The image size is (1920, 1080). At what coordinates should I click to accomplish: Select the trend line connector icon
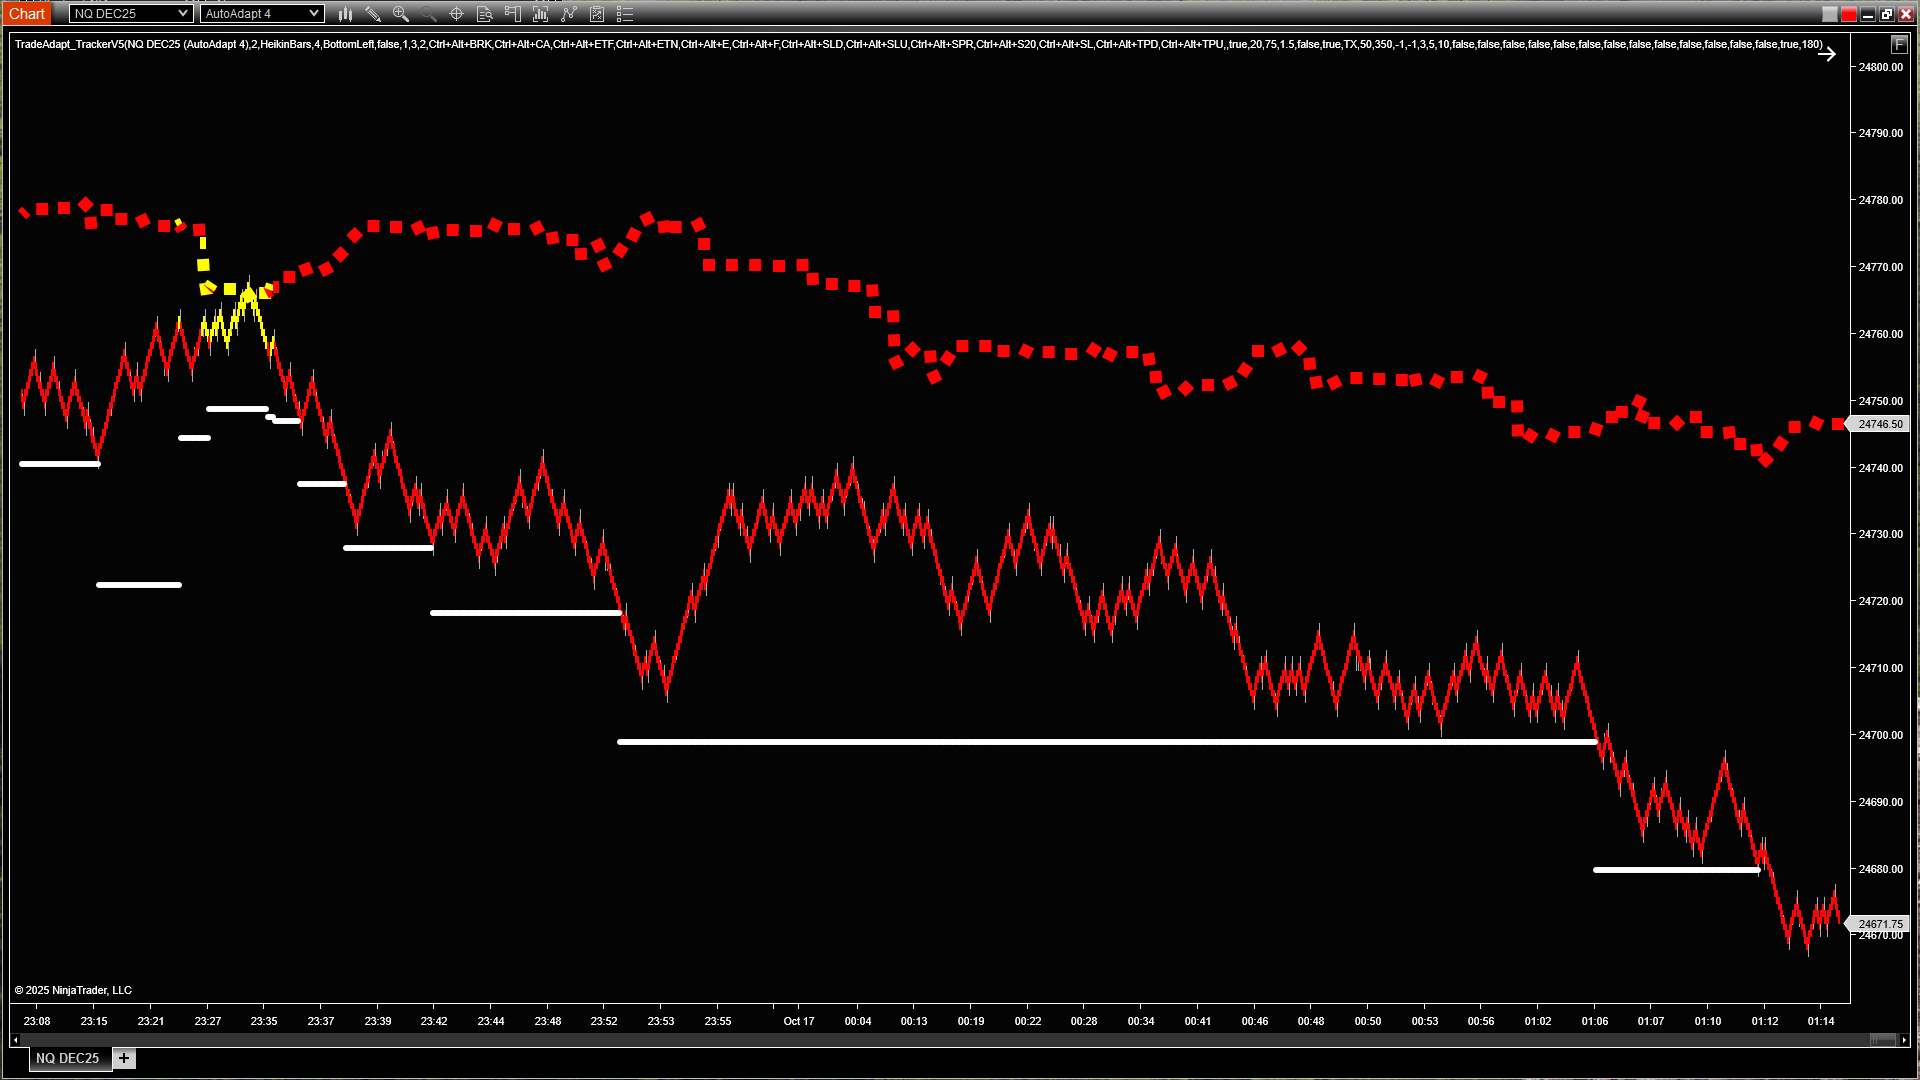[x=569, y=14]
